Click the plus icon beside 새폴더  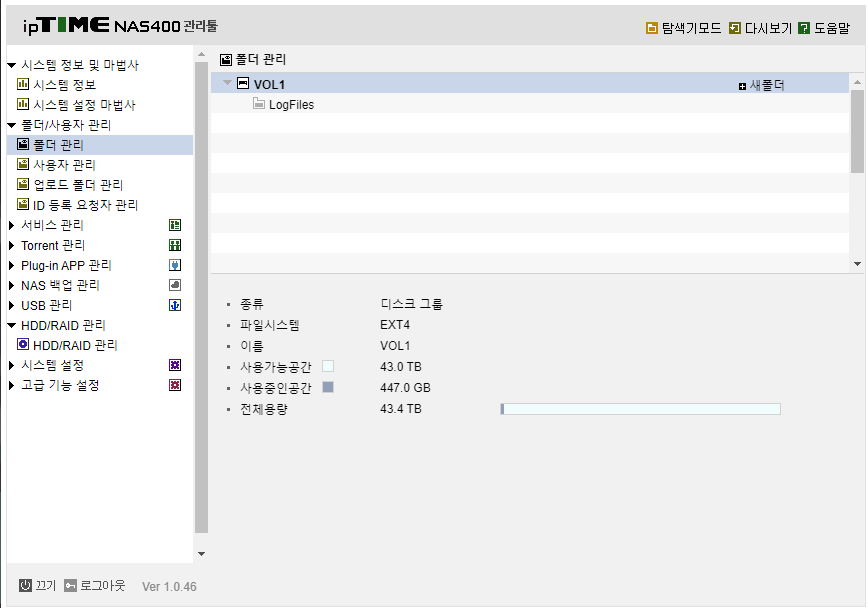742,86
